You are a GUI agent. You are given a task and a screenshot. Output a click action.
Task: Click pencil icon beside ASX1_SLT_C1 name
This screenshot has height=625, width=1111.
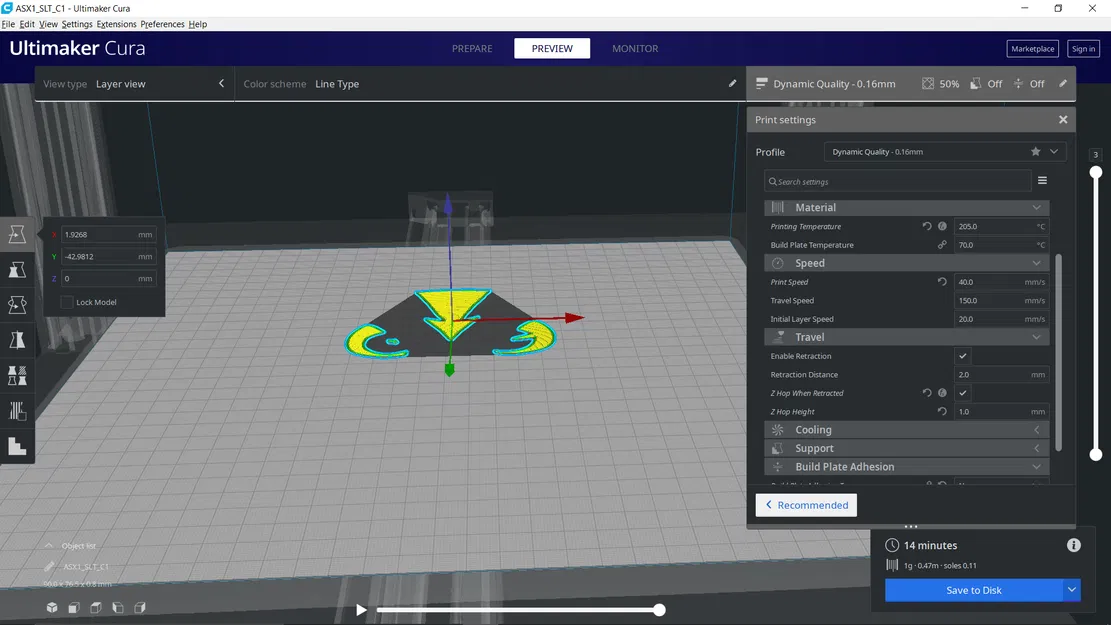pyautogui.click(x=49, y=566)
